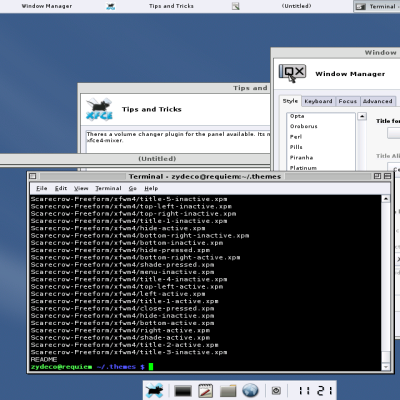Screen dimensions: 400x400
Task: Open the Terminal Help menu
Action: tap(151, 188)
